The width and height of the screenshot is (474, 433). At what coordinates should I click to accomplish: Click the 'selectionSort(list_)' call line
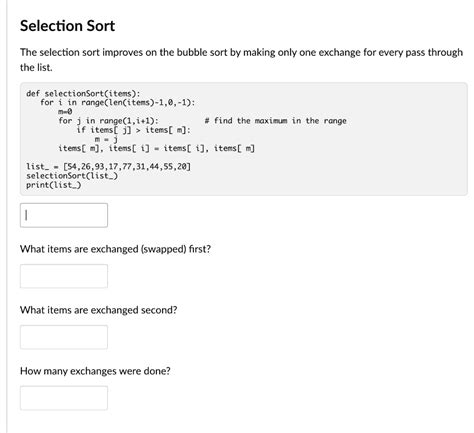72,176
